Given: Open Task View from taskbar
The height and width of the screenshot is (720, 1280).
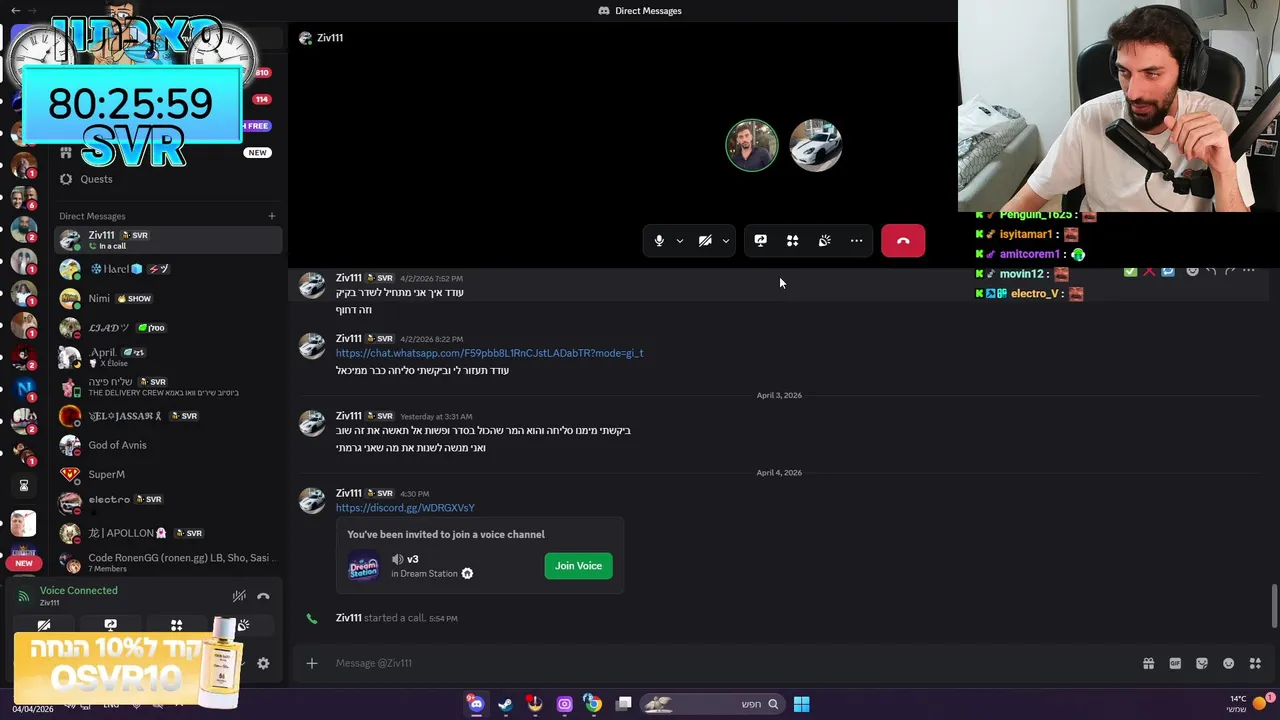Looking at the screenshot, I should pos(623,704).
